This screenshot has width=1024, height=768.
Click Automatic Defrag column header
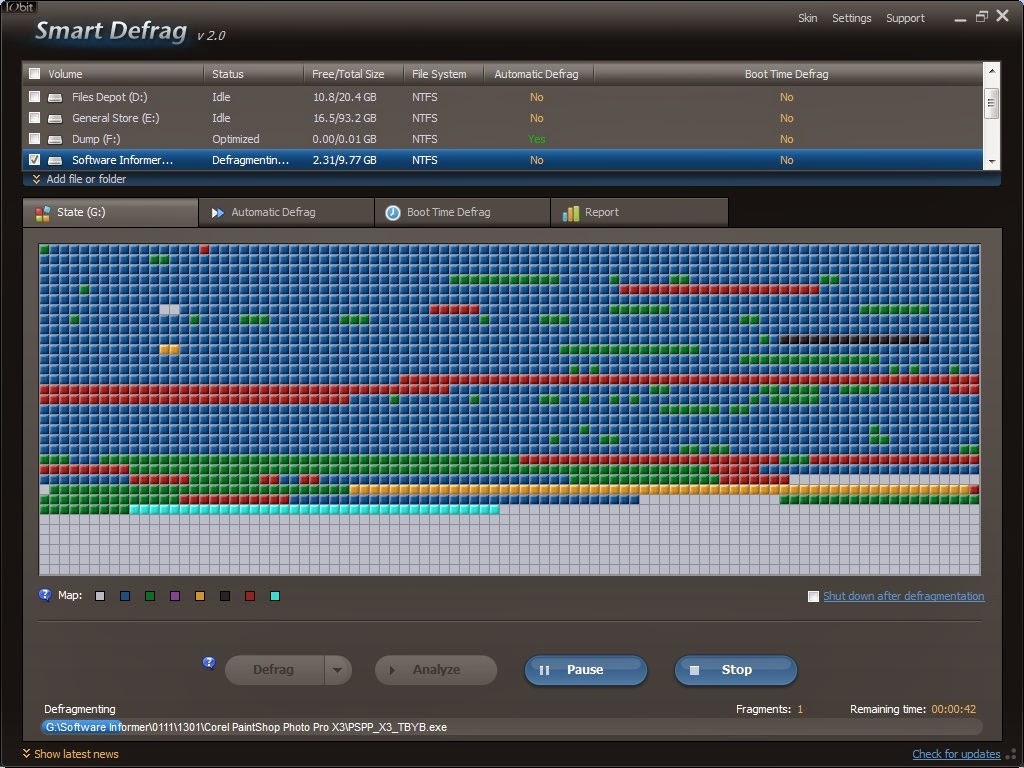(x=538, y=74)
